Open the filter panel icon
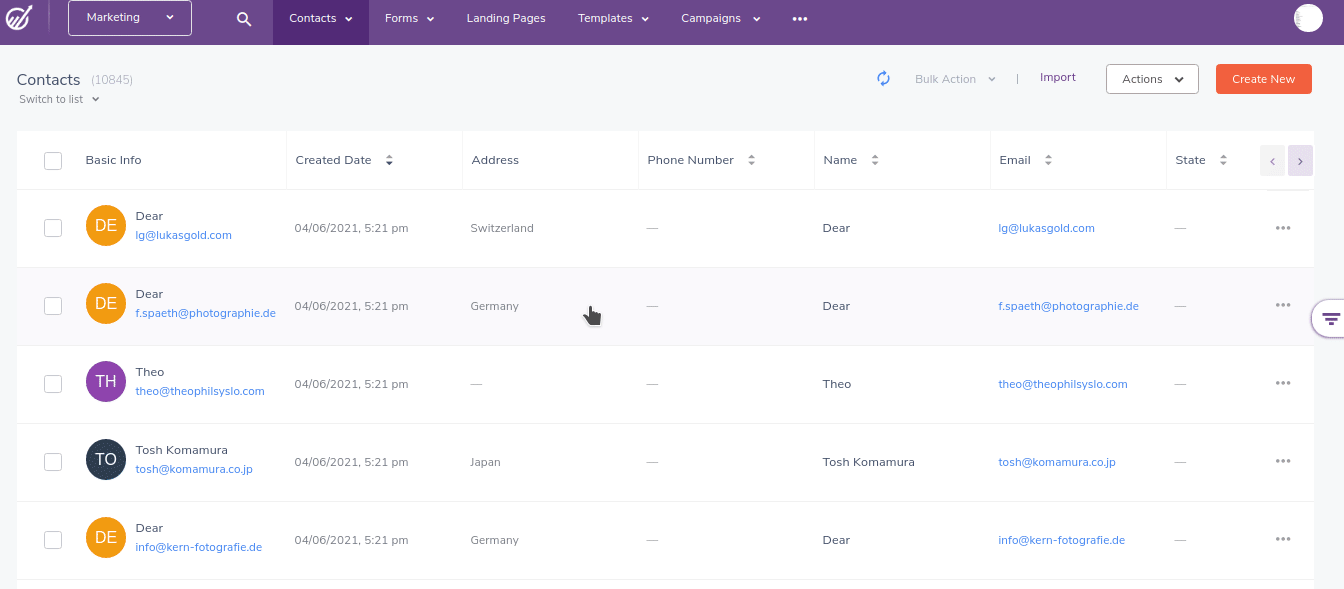Screen dimensions: 1344x589 pos(1330,319)
